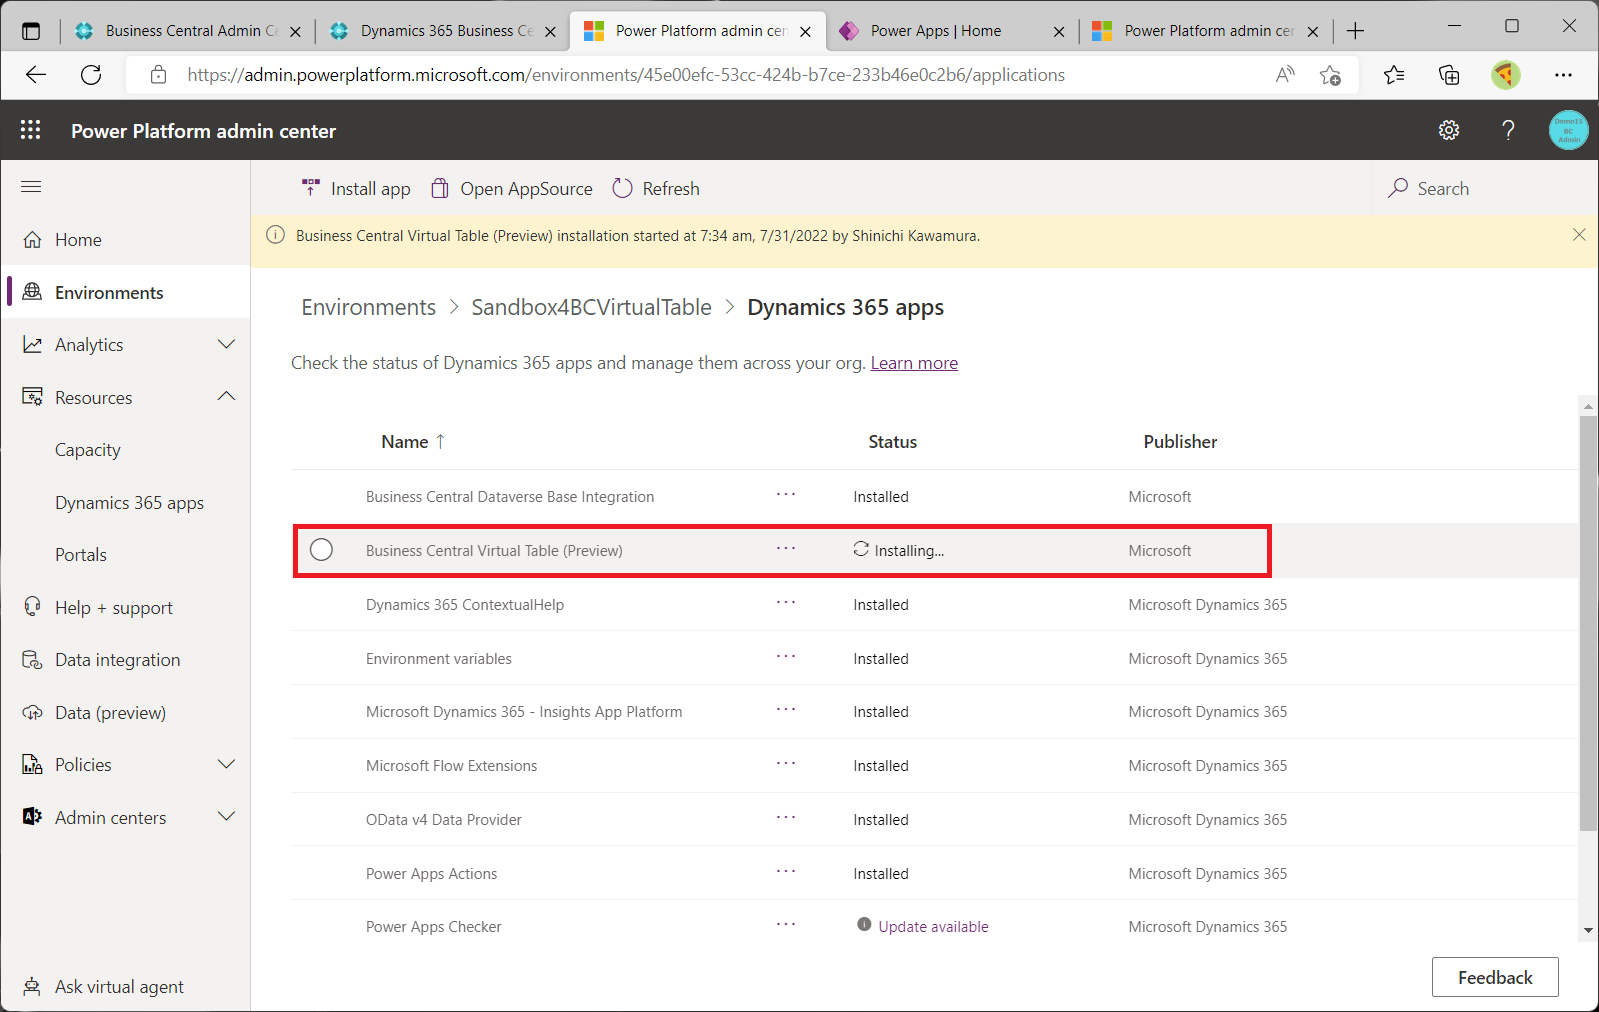Open the app launcher waffle icon

click(30, 130)
